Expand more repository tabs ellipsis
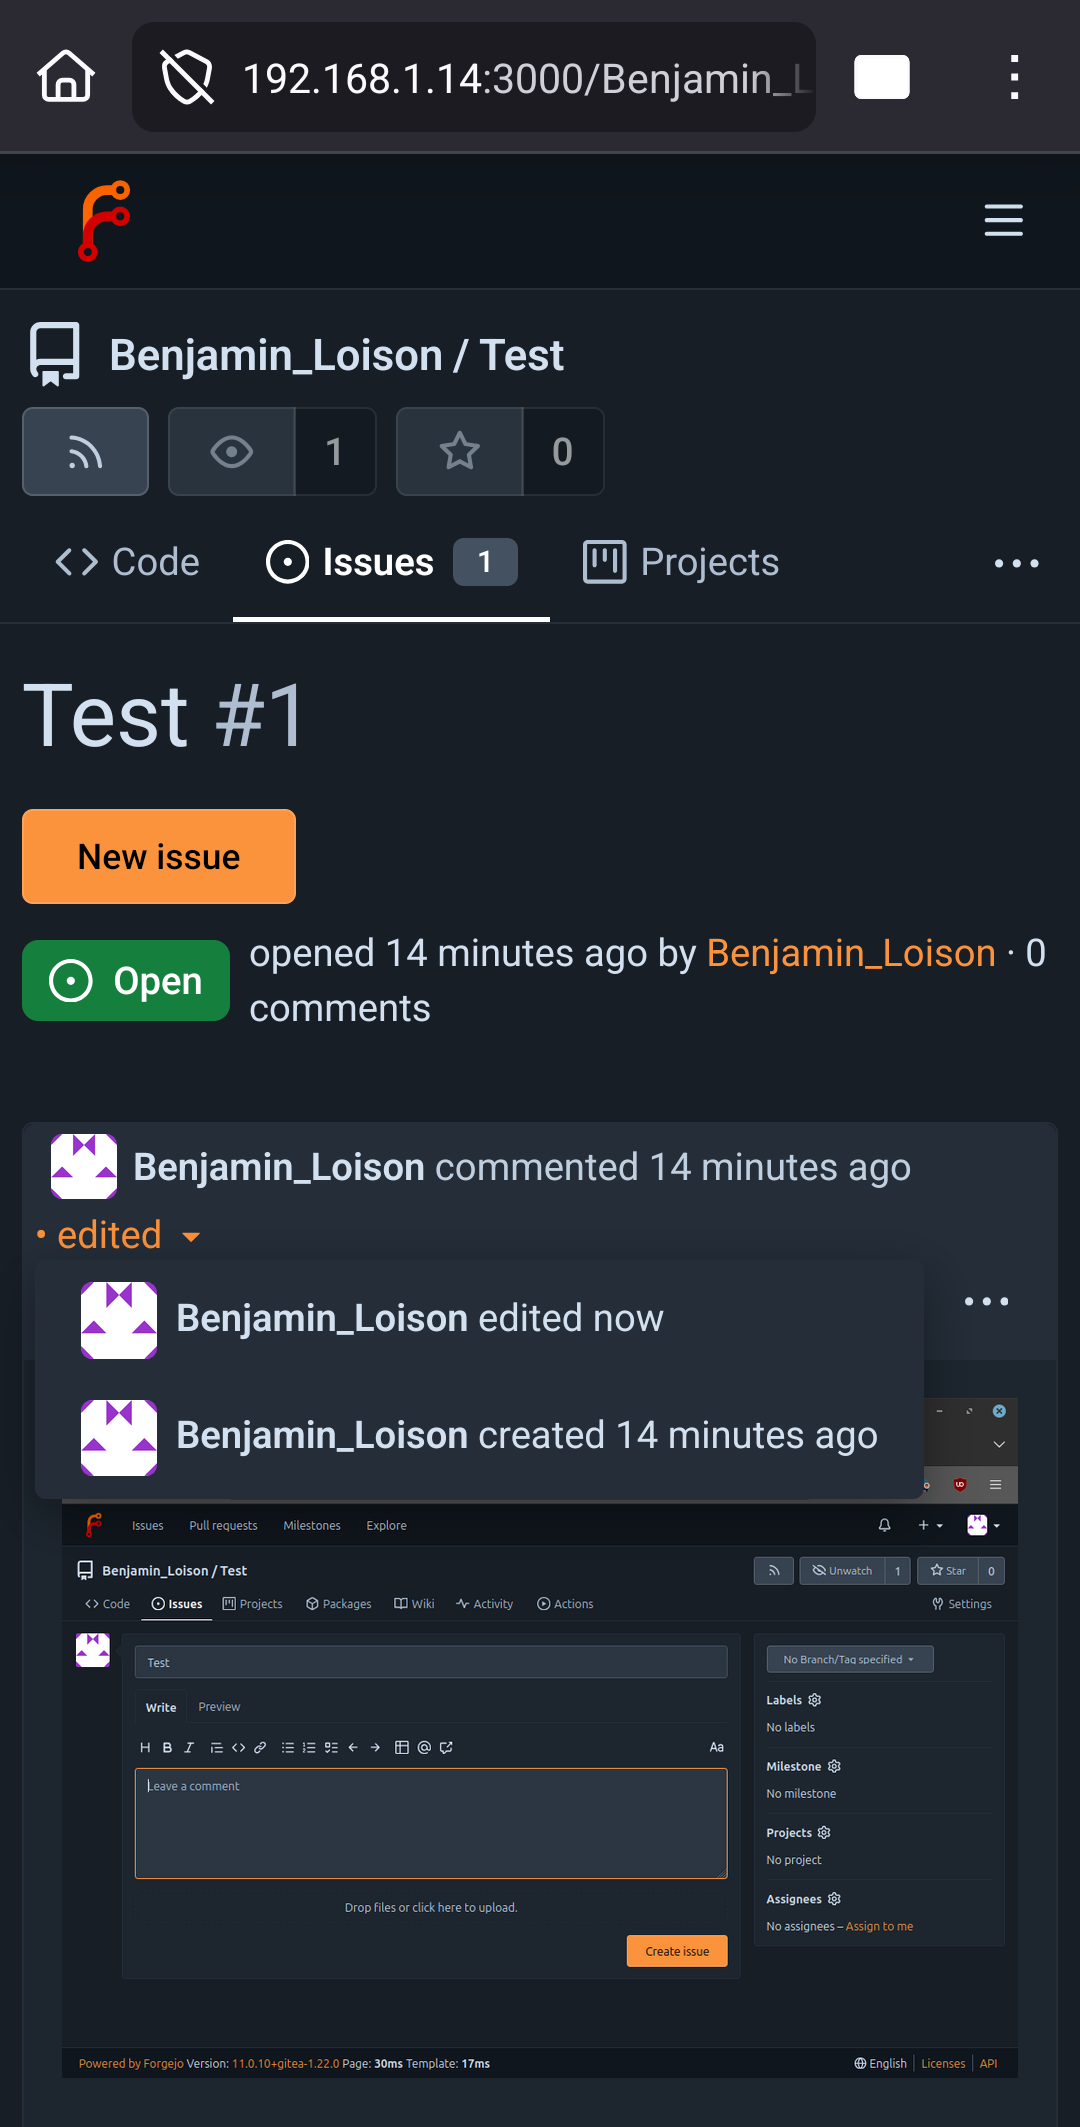Image resolution: width=1080 pixels, height=2127 pixels. (1016, 563)
